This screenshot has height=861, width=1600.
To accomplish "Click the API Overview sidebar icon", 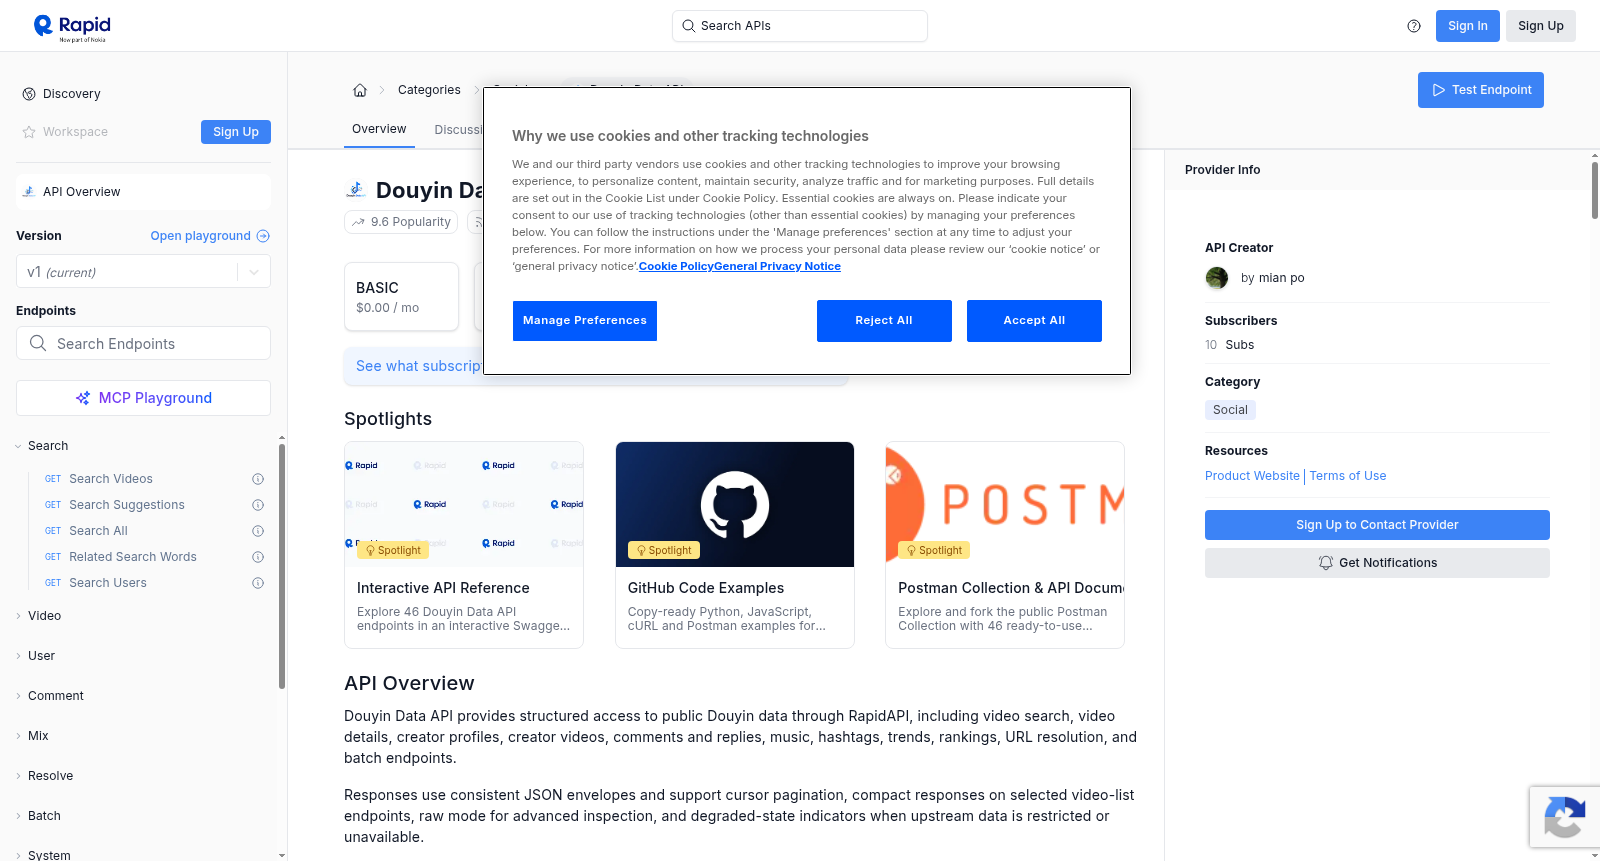I will click(x=29, y=192).
